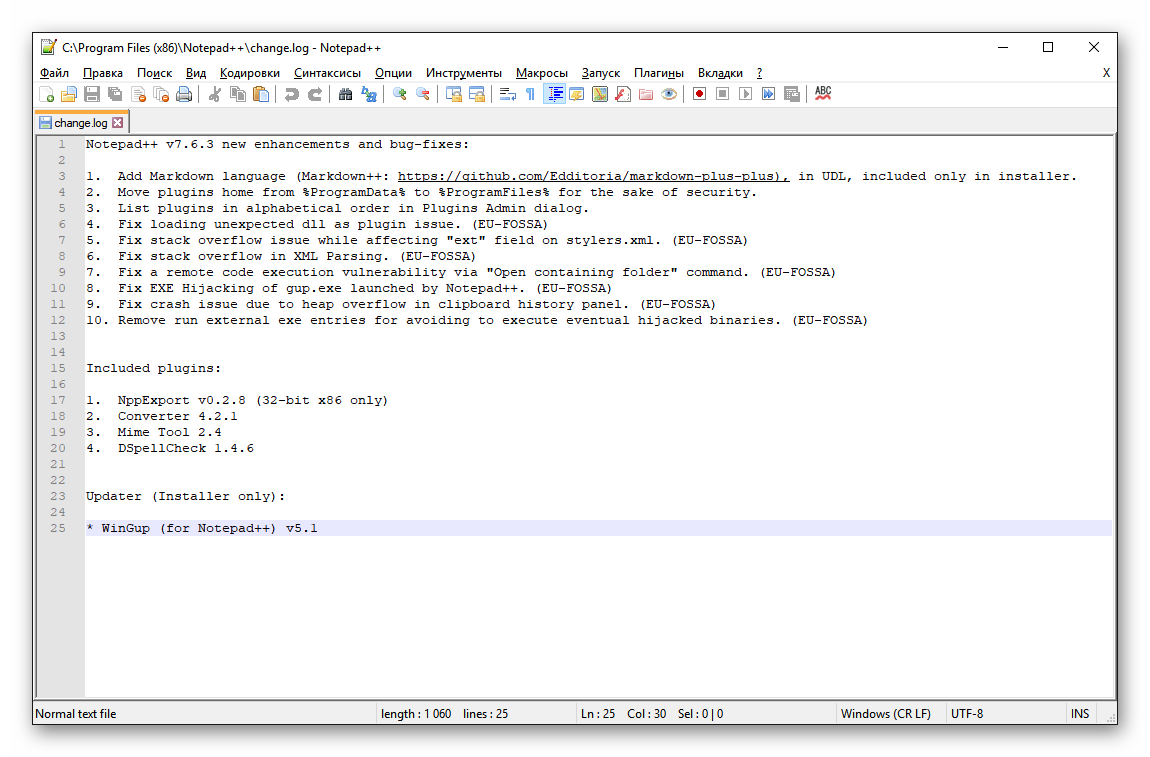Cut selection with scissors icon

[x=215, y=94]
